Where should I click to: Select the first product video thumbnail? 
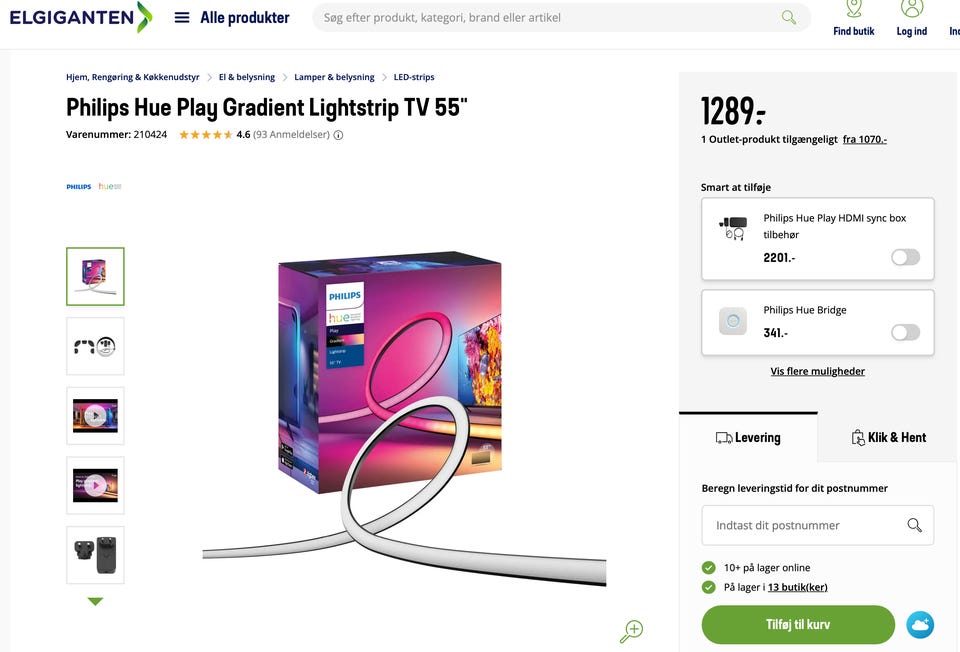95,416
